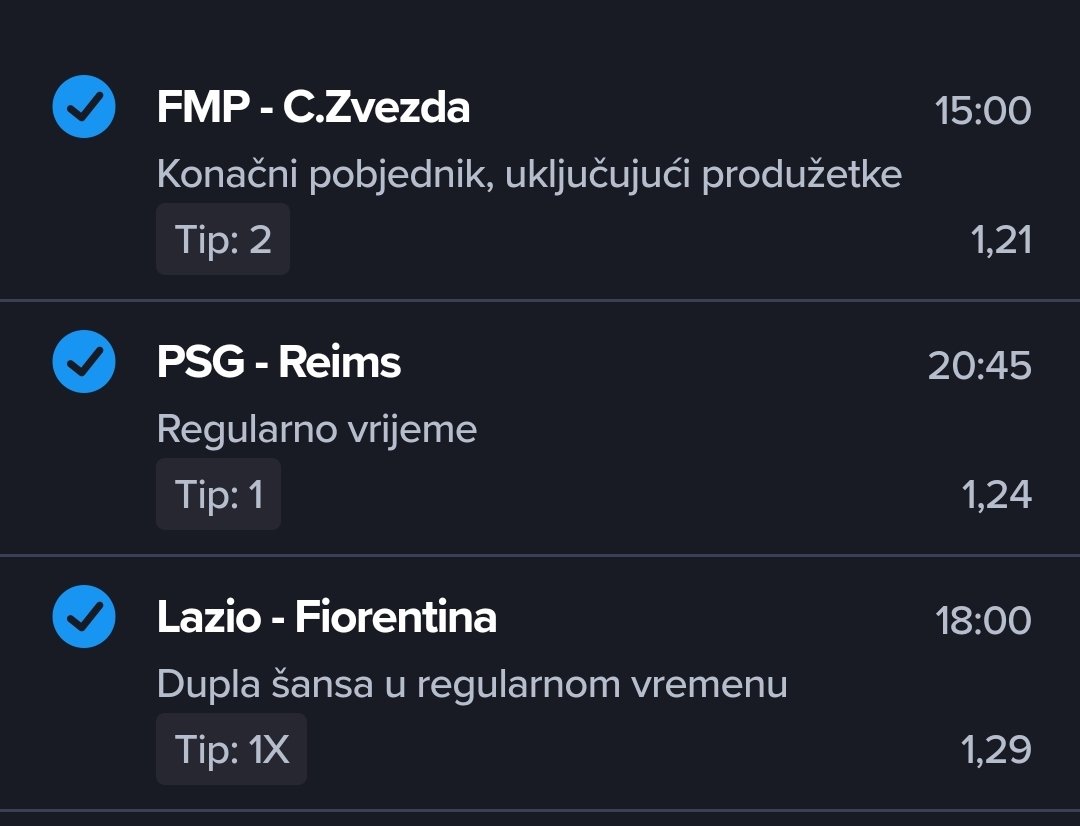
Task: Click the 'Regularno vrijeme' market label
Action: [317, 430]
